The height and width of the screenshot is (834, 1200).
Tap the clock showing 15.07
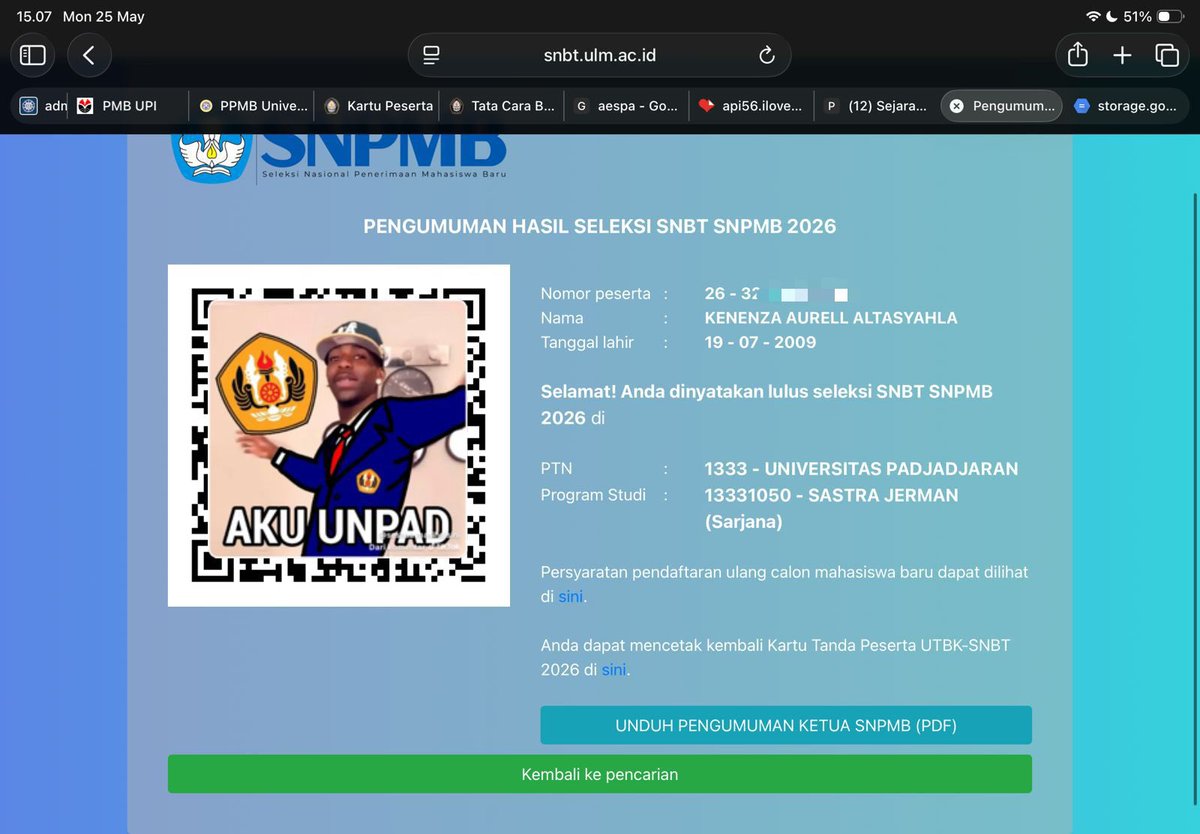pos(34,16)
